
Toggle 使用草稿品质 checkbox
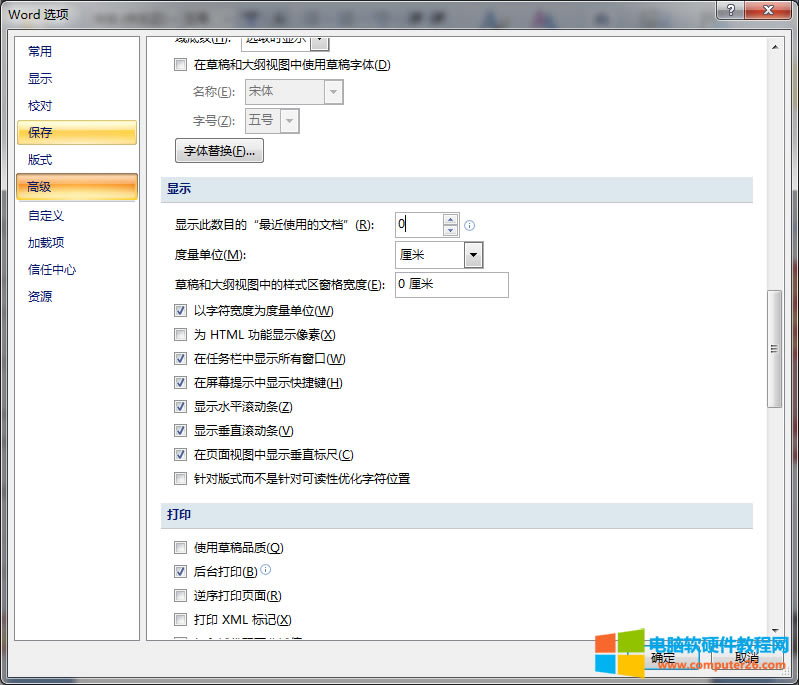(x=181, y=548)
